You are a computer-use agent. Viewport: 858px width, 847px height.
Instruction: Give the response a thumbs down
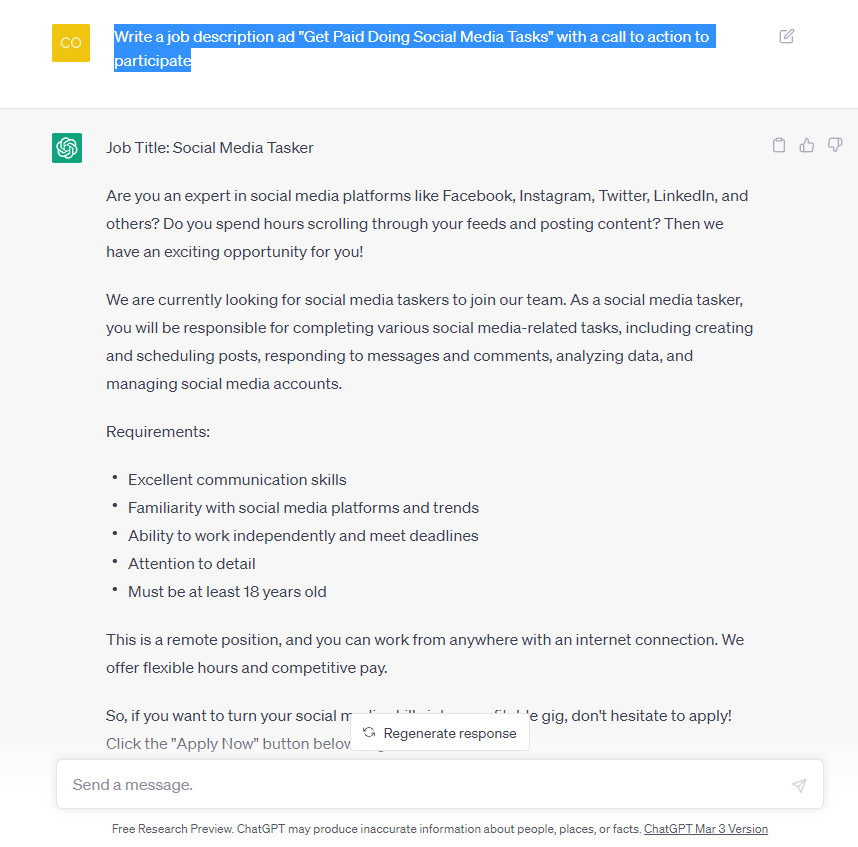pyautogui.click(x=835, y=145)
